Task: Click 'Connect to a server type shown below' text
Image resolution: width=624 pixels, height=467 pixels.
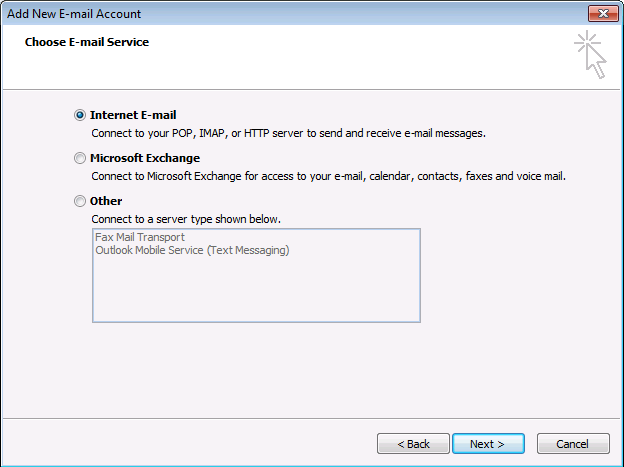Action: [x=186, y=219]
